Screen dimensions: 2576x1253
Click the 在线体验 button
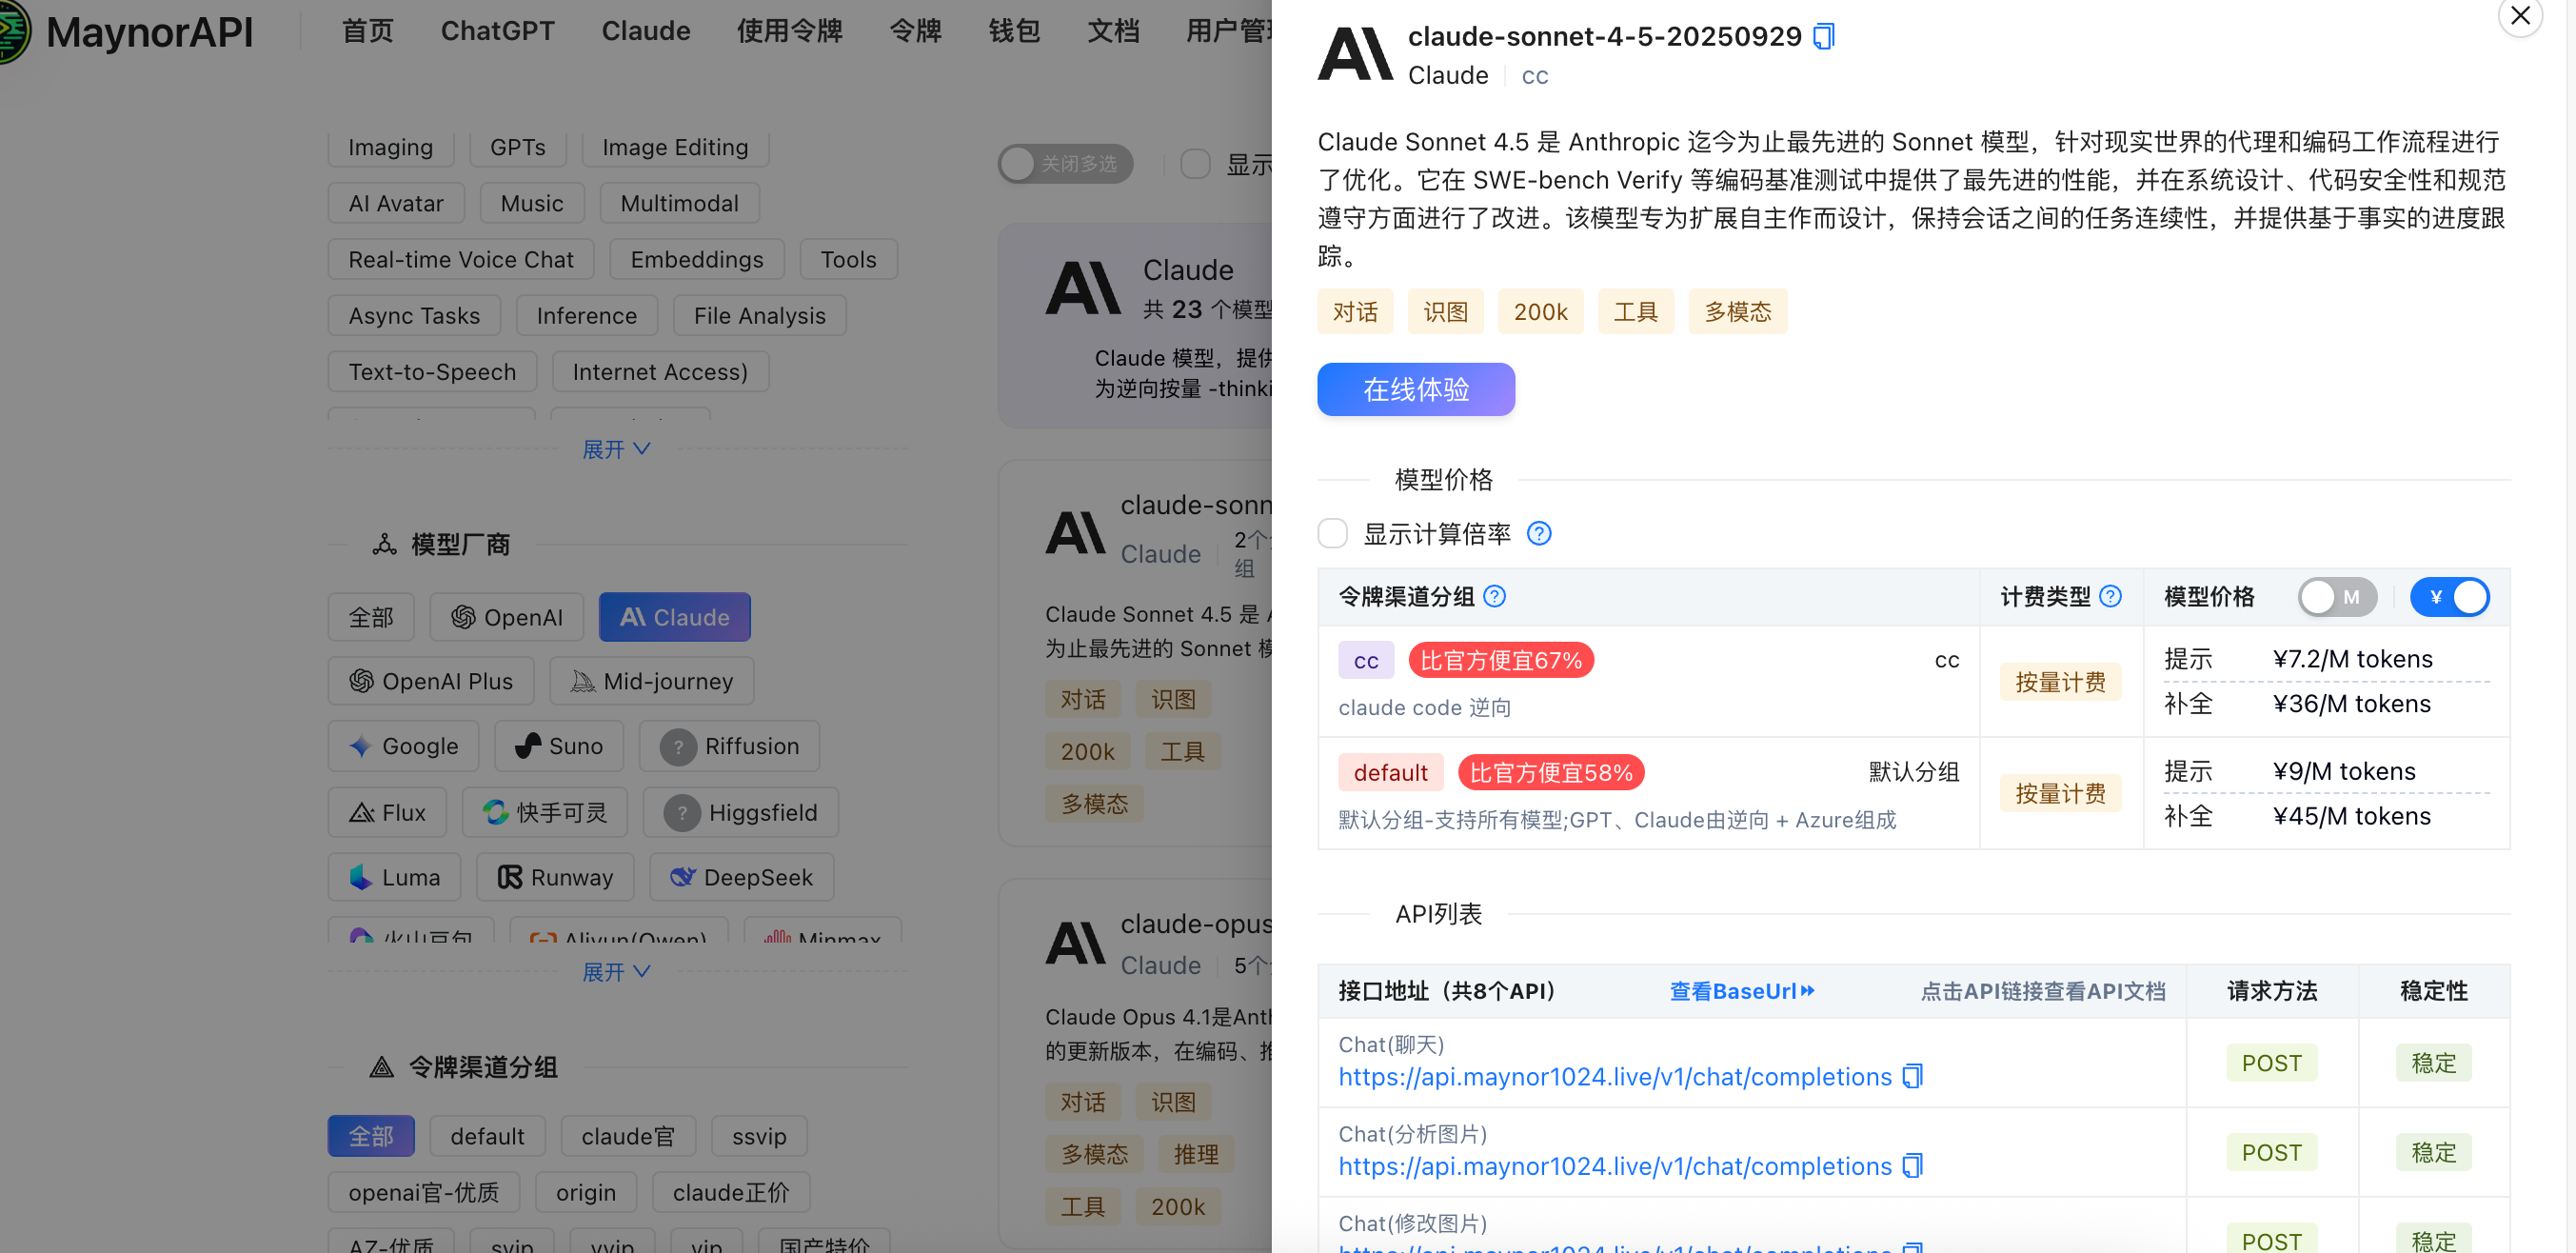click(x=1415, y=389)
